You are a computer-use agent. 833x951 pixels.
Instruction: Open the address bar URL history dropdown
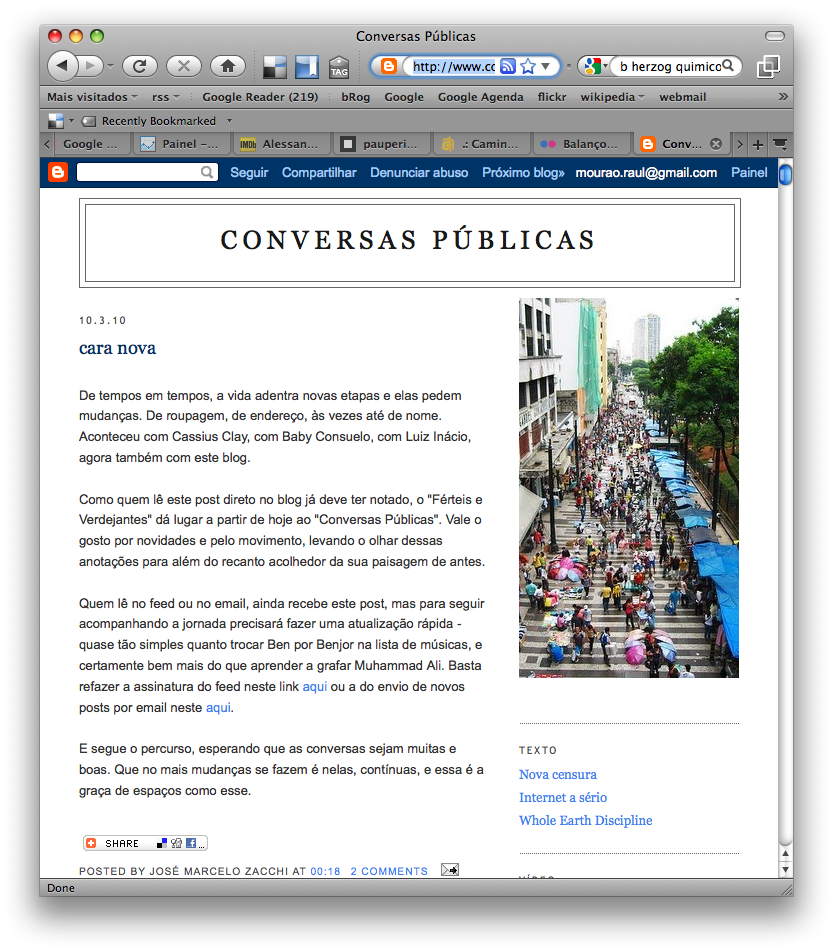coord(545,66)
